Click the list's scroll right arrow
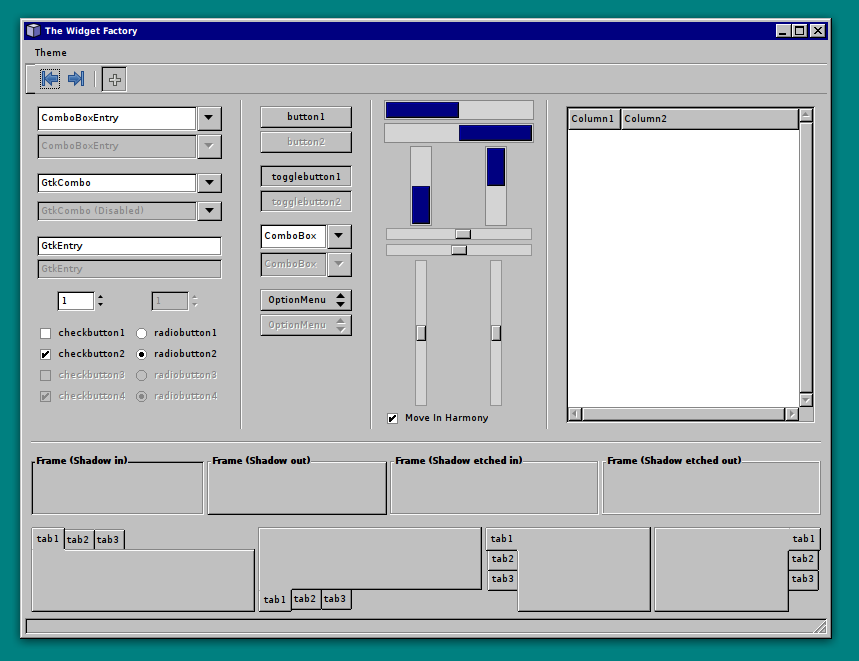 pos(792,414)
